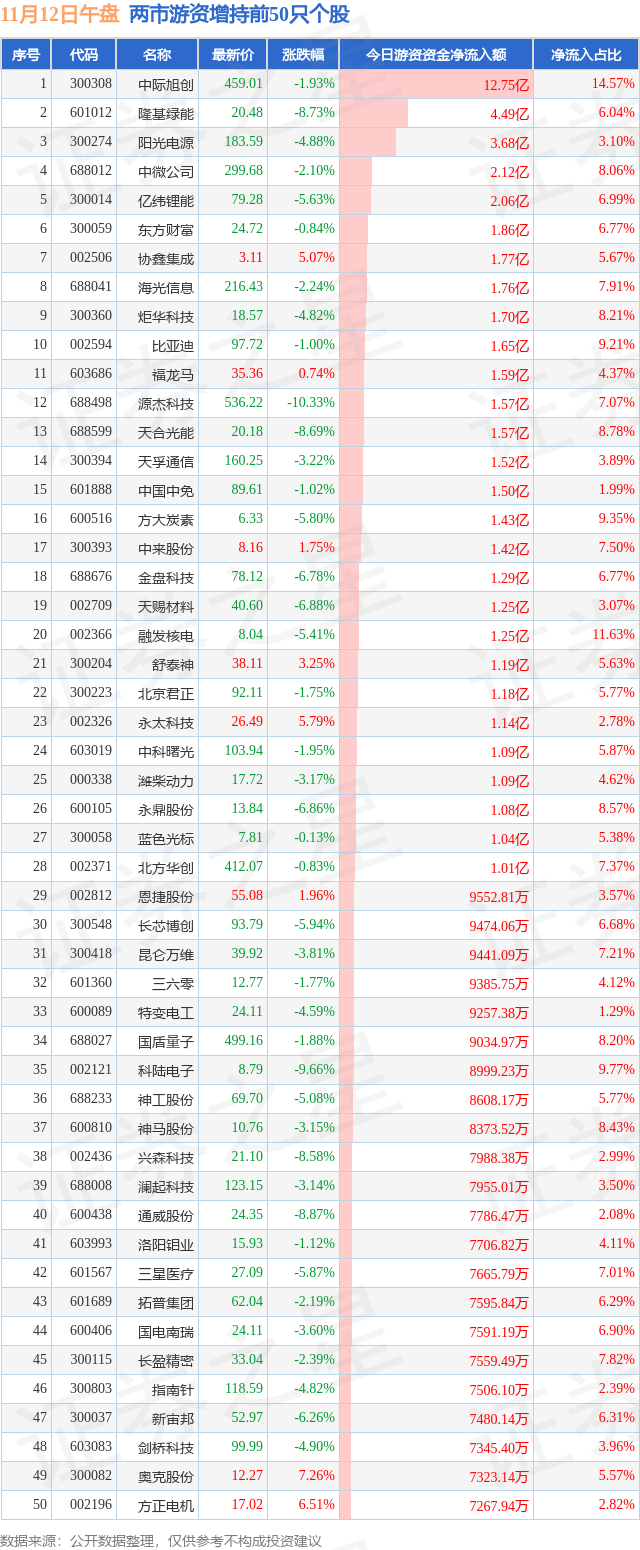The height and width of the screenshot is (1550, 640).
Task: Click the stock name 金盘科技
Action: (x=166, y=578)
